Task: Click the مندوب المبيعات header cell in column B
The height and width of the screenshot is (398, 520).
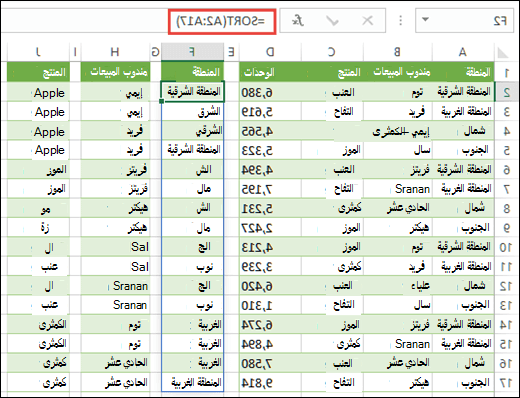Action: pos(397,72)
